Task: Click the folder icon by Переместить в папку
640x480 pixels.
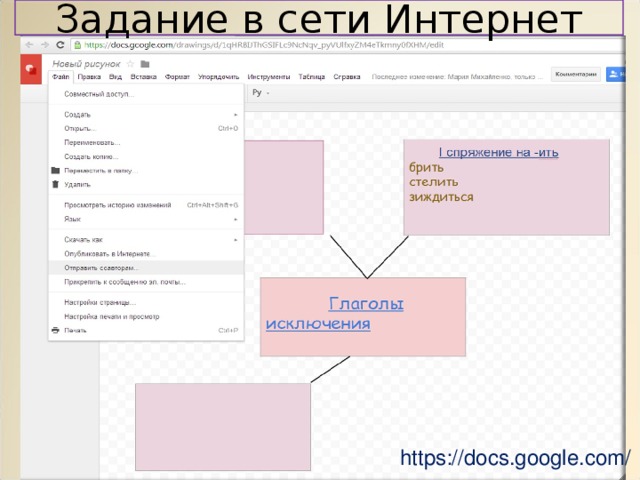Action: click(x=56, y=171)
